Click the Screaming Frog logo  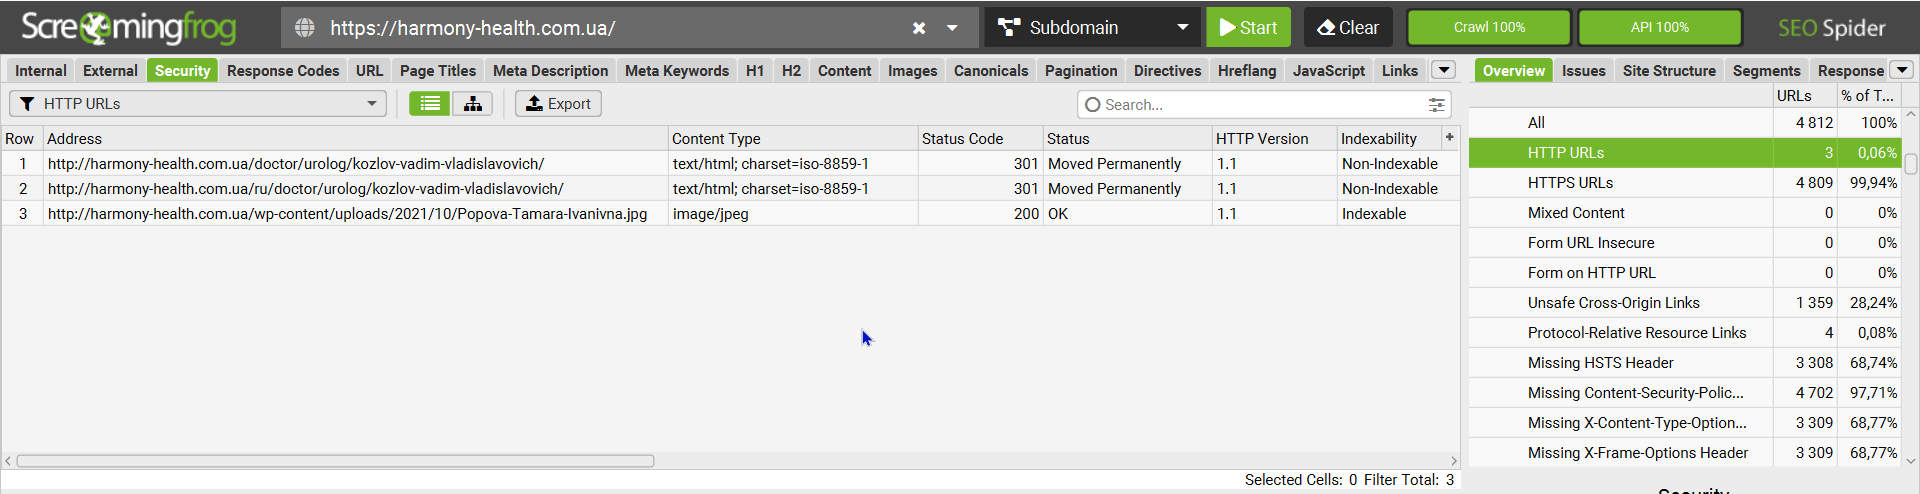click(128, 28)
